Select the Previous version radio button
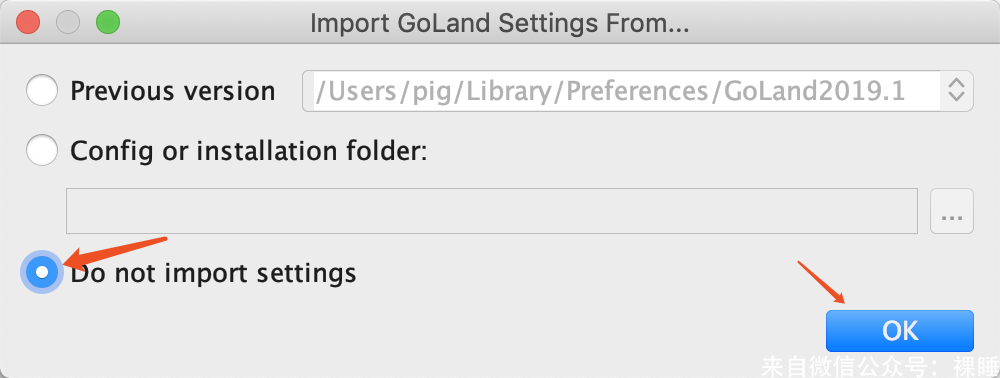Viewport: 1000px width, 378px height. (x=42, y=91)
